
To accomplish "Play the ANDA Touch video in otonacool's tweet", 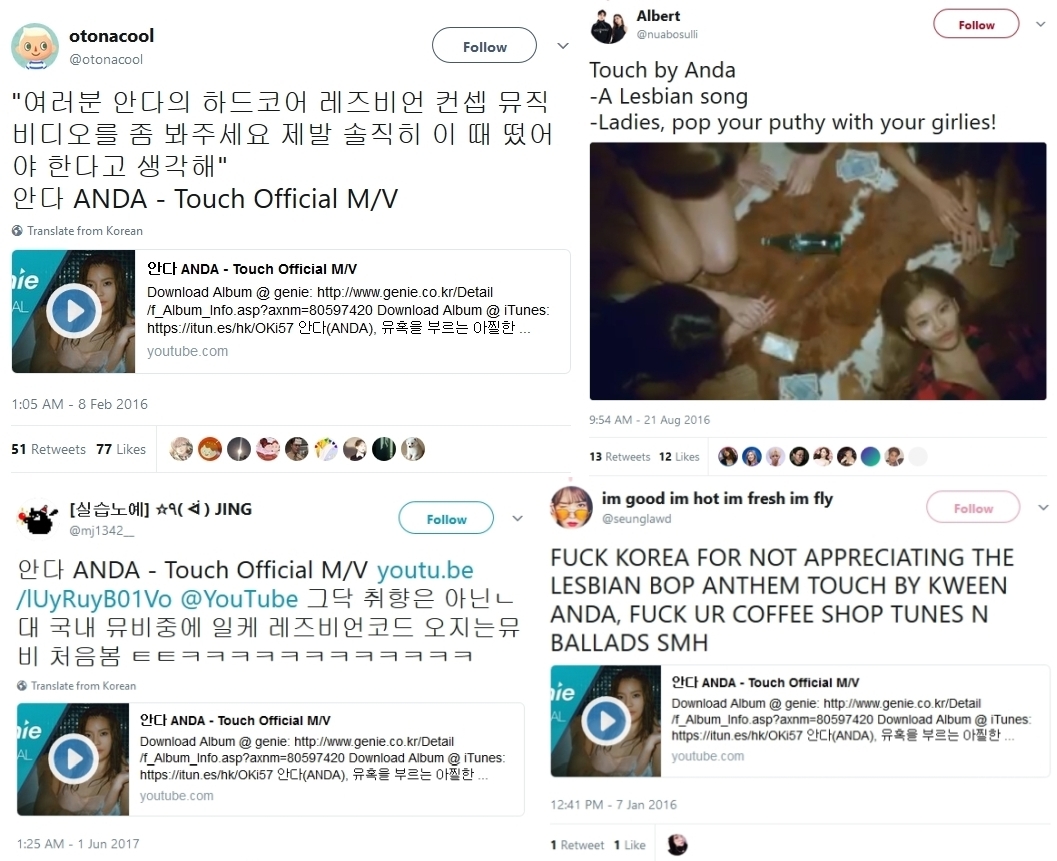I will (73, 311).
